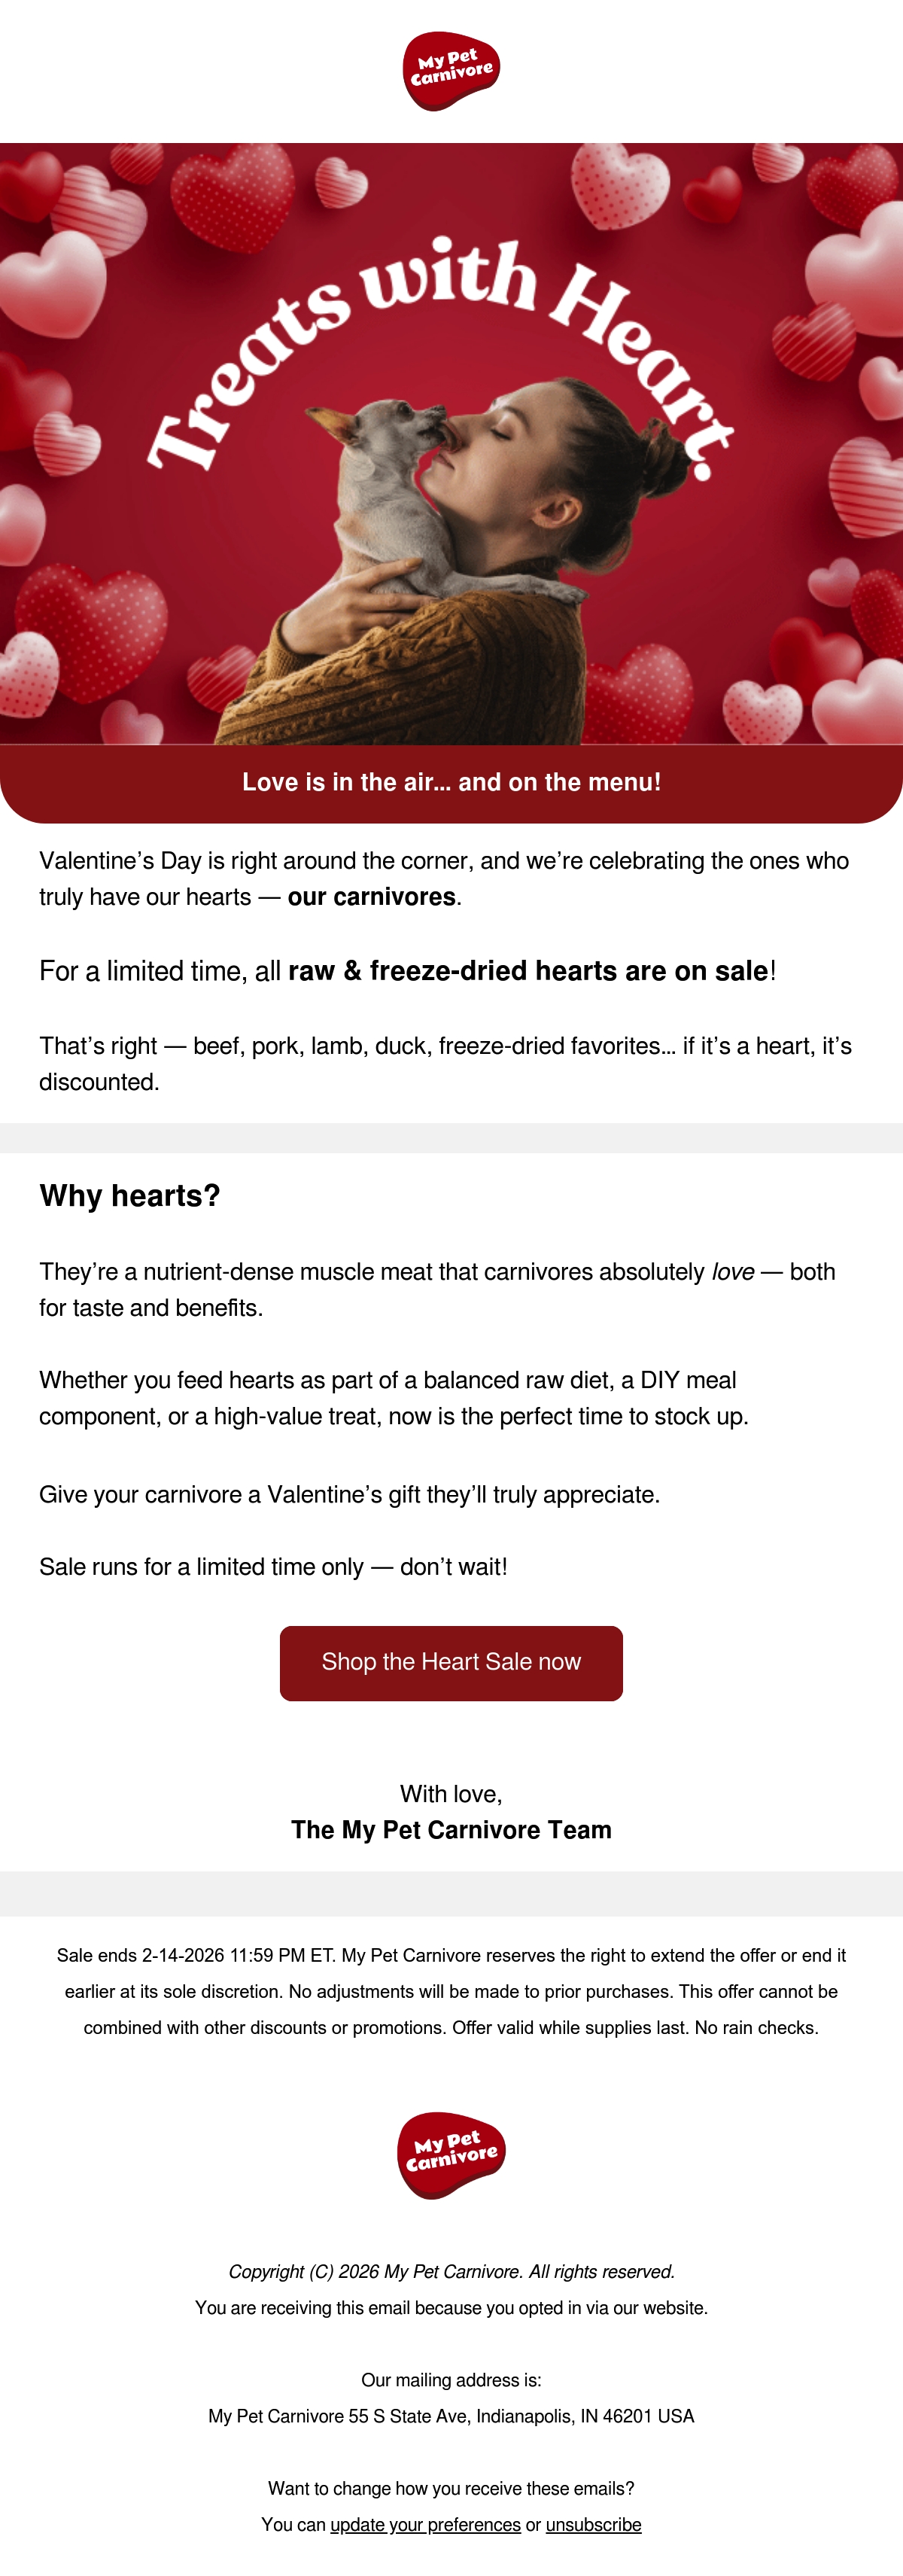This screenshot has height=2576, width=903.
Task: Select the unsubscribe link
Action: point(593,2524)
